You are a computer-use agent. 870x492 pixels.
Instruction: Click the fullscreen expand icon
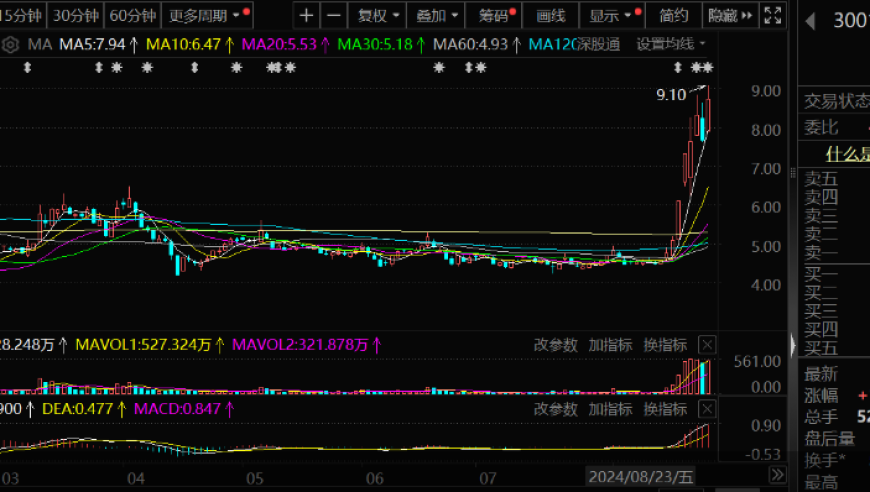click(x=772, y=15)
